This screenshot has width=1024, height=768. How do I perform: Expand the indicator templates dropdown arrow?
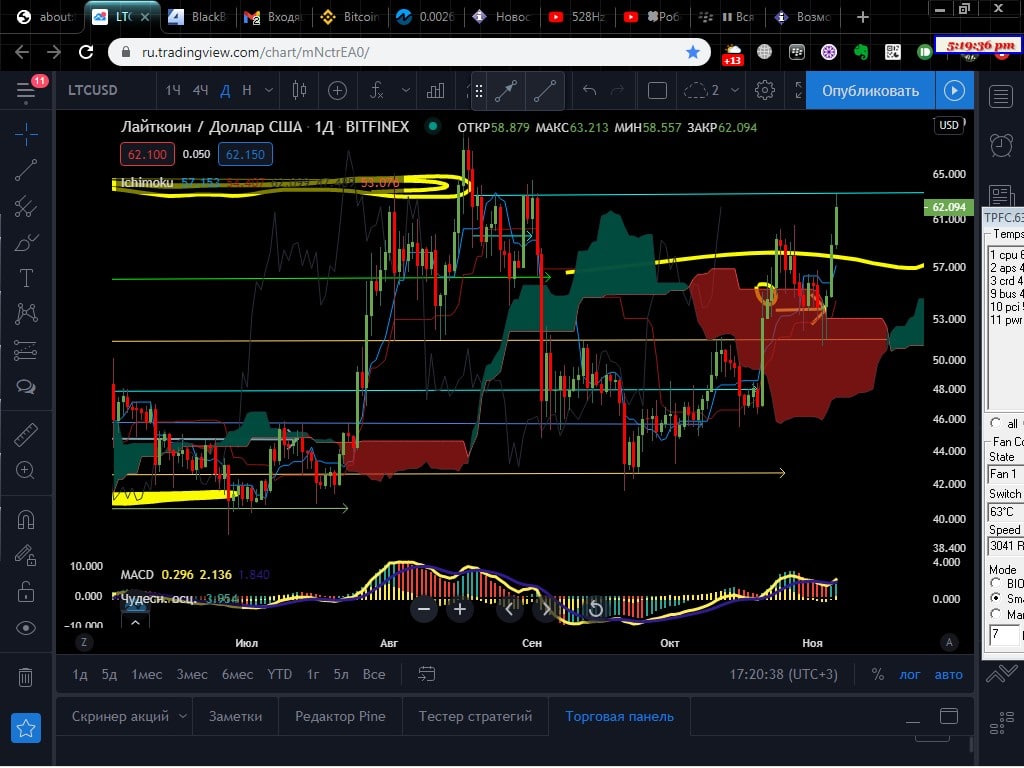406,91
